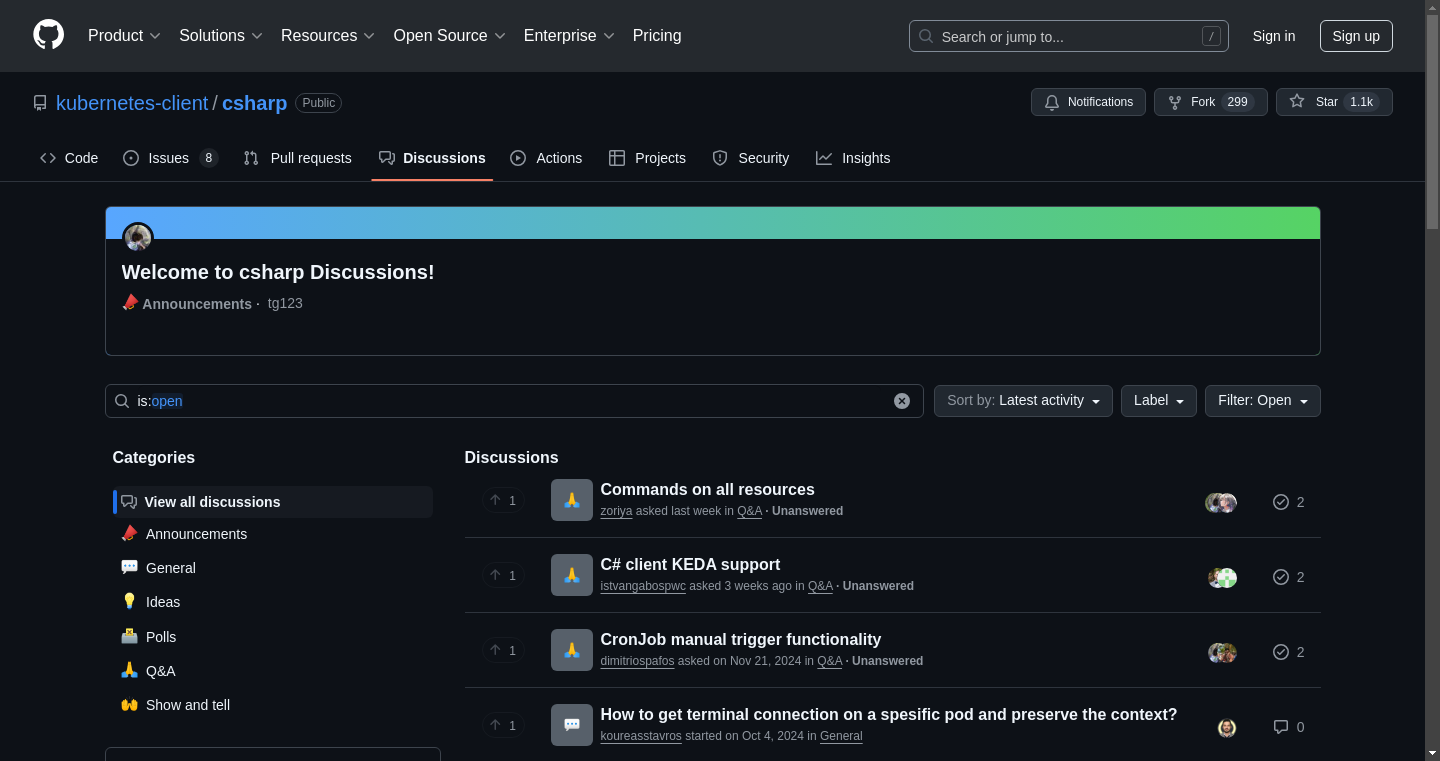Open istvangabospwc profile link
1440x761 pixels.
[x=643, y=586]
